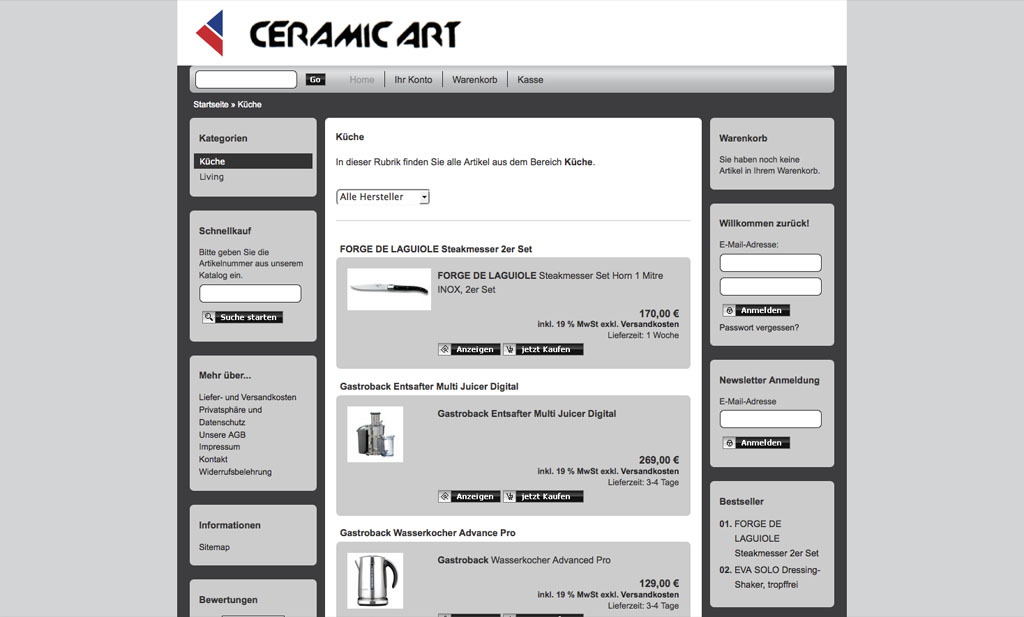Open Gastroback Wasserkocher Advanced Pro title link
1024x617 pixels.
tap(524, 560)
